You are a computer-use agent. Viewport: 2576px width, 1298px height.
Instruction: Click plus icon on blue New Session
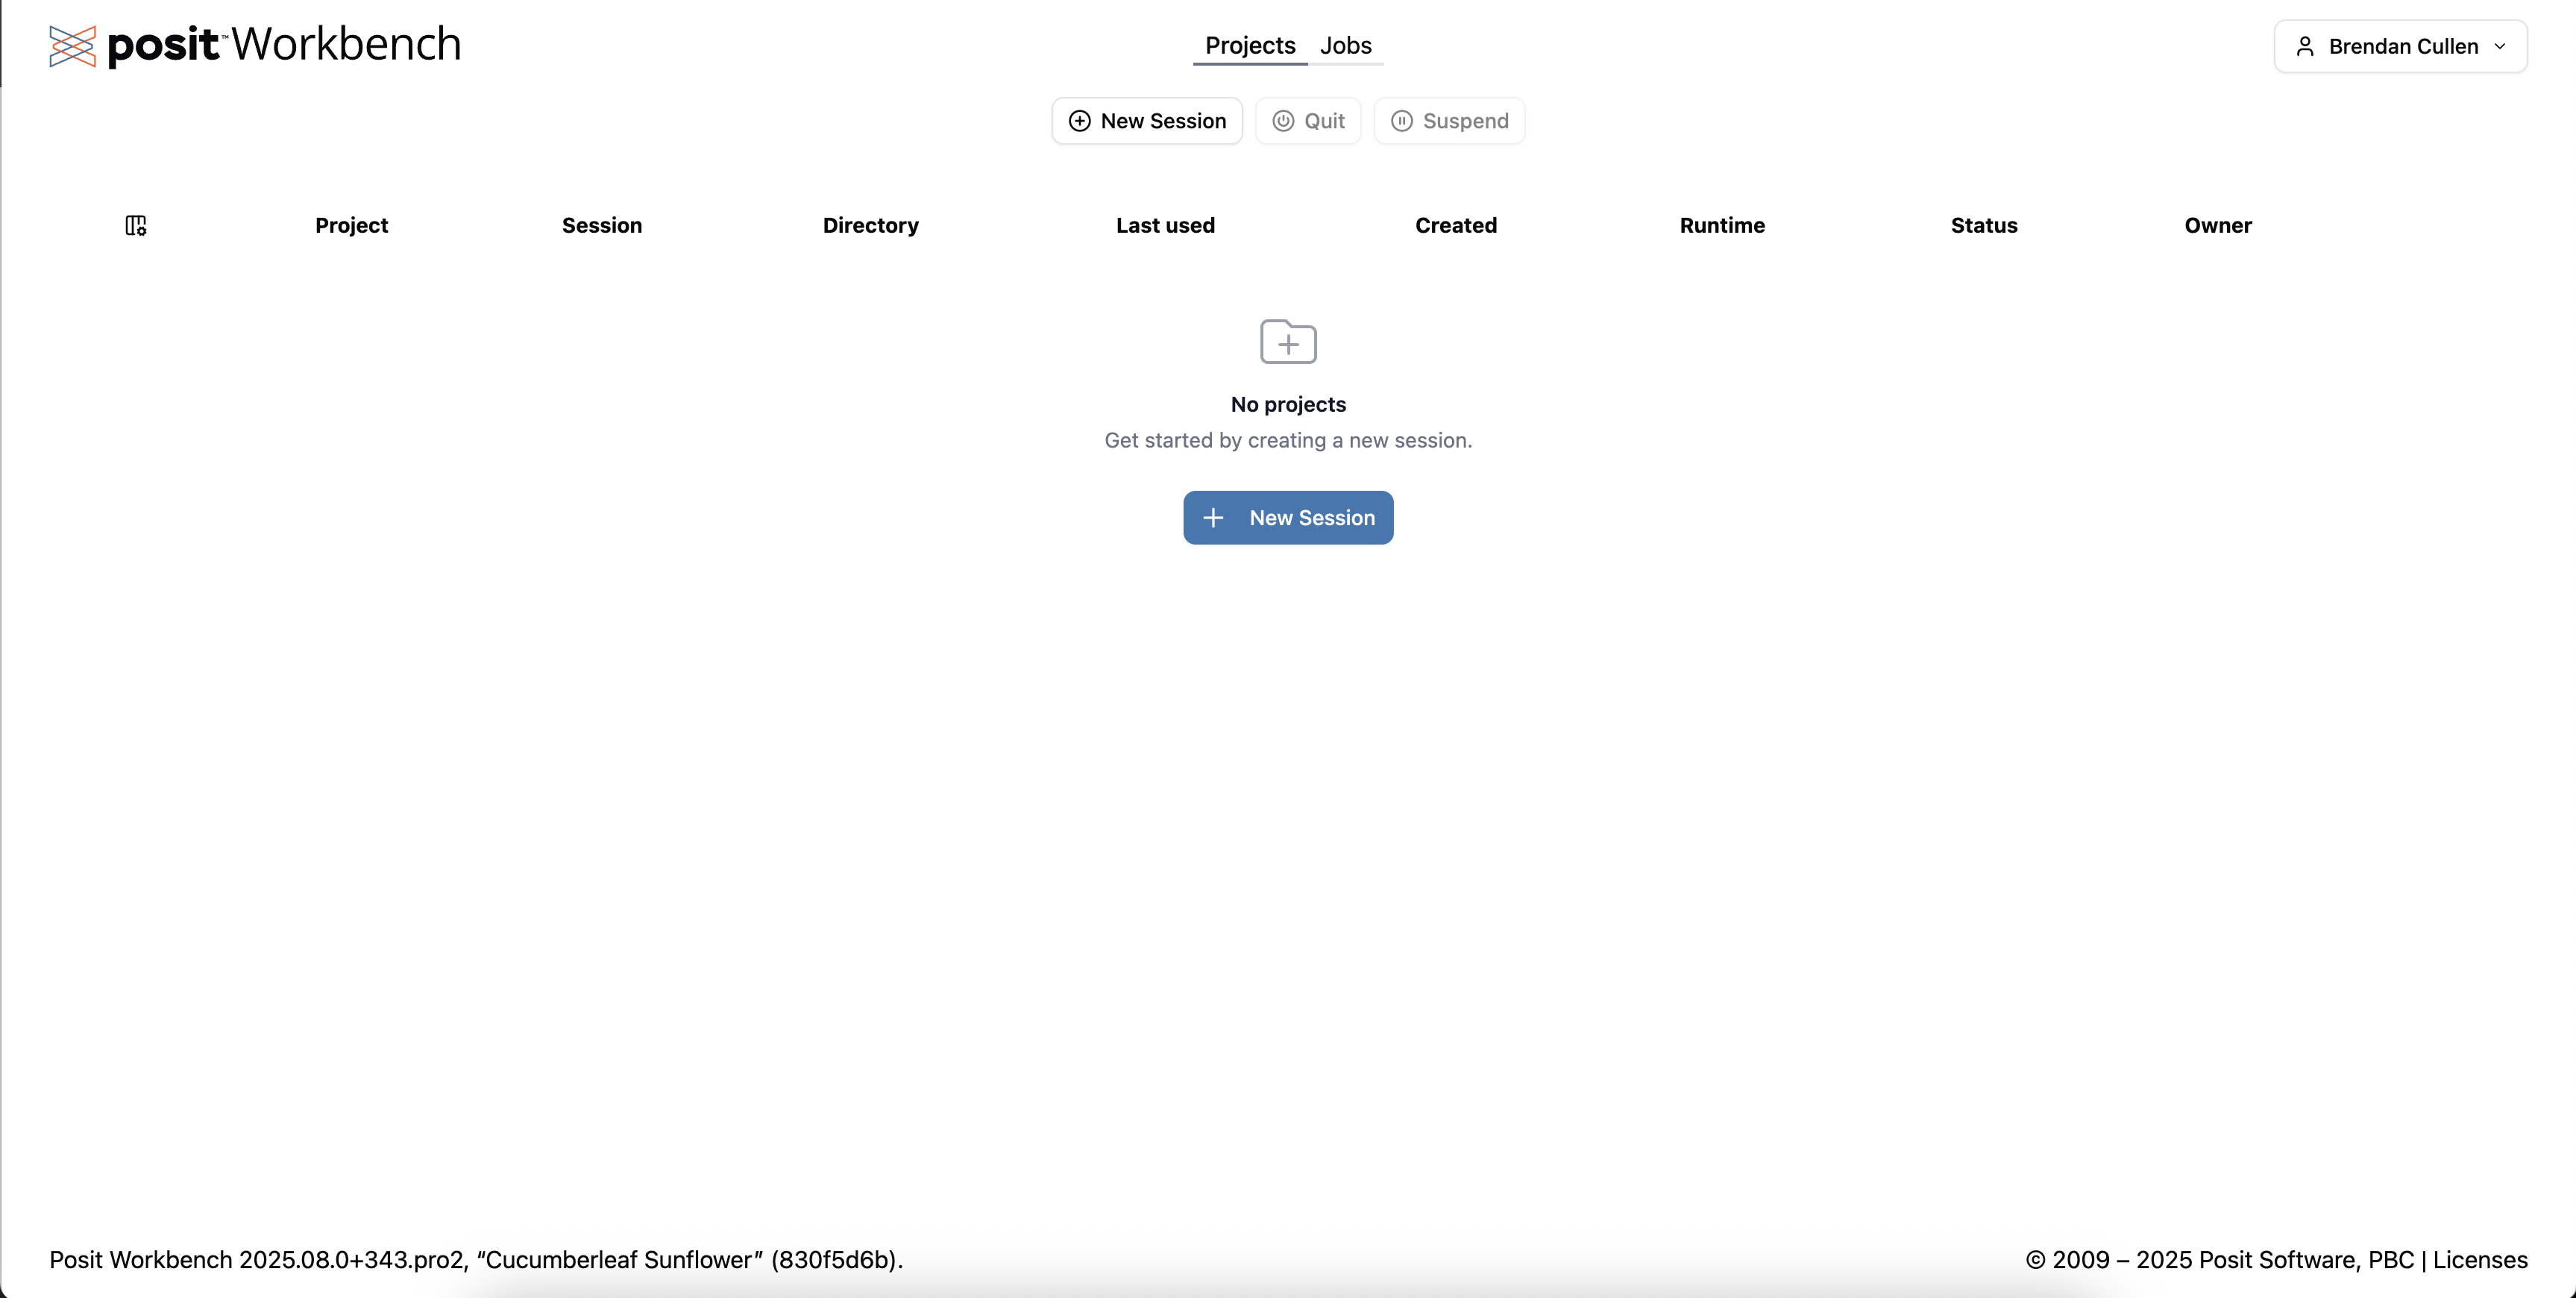pyautogui.click(x=1213, y=518)
